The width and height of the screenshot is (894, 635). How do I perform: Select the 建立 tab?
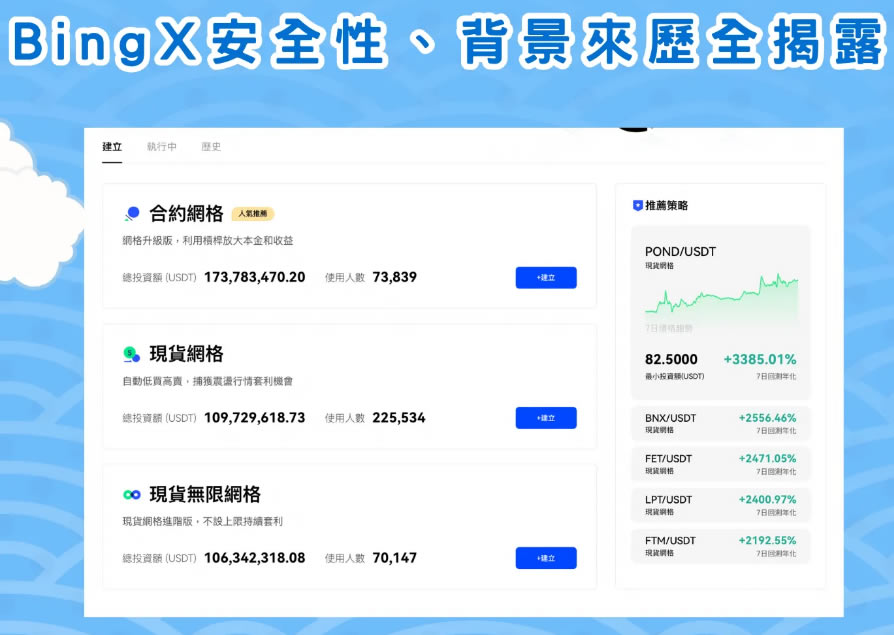113,146
